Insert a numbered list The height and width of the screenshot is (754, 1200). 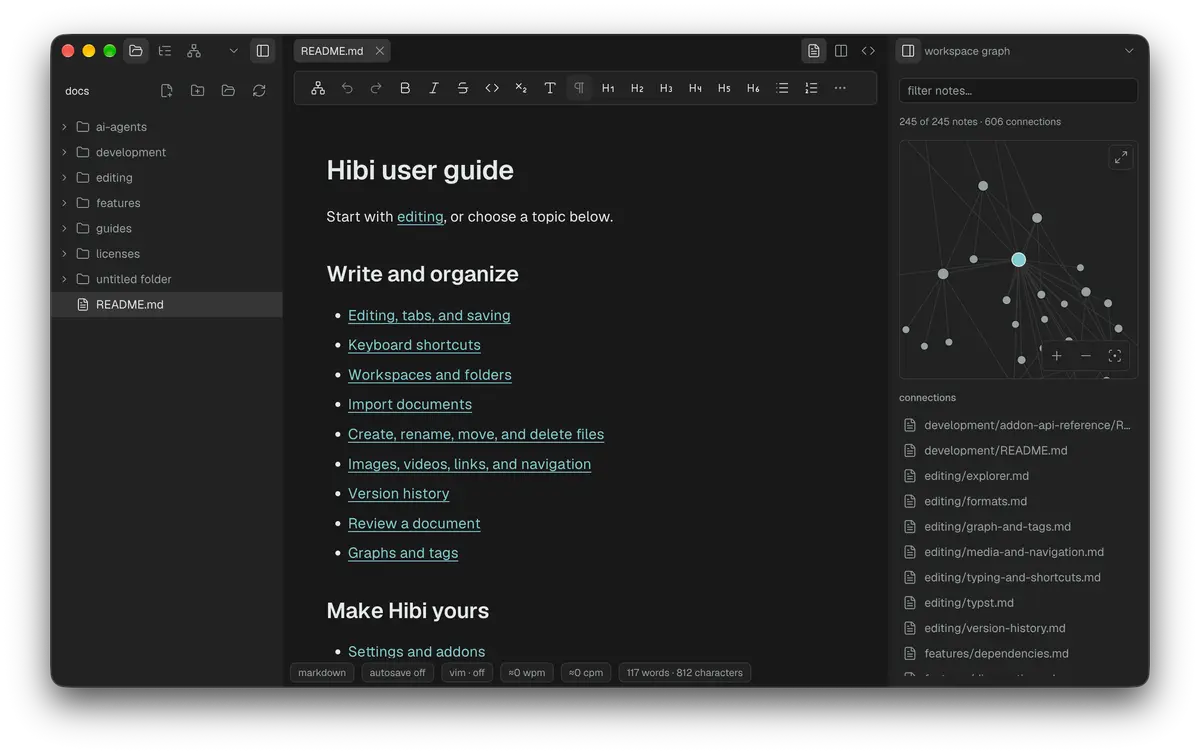pos(811,88)
